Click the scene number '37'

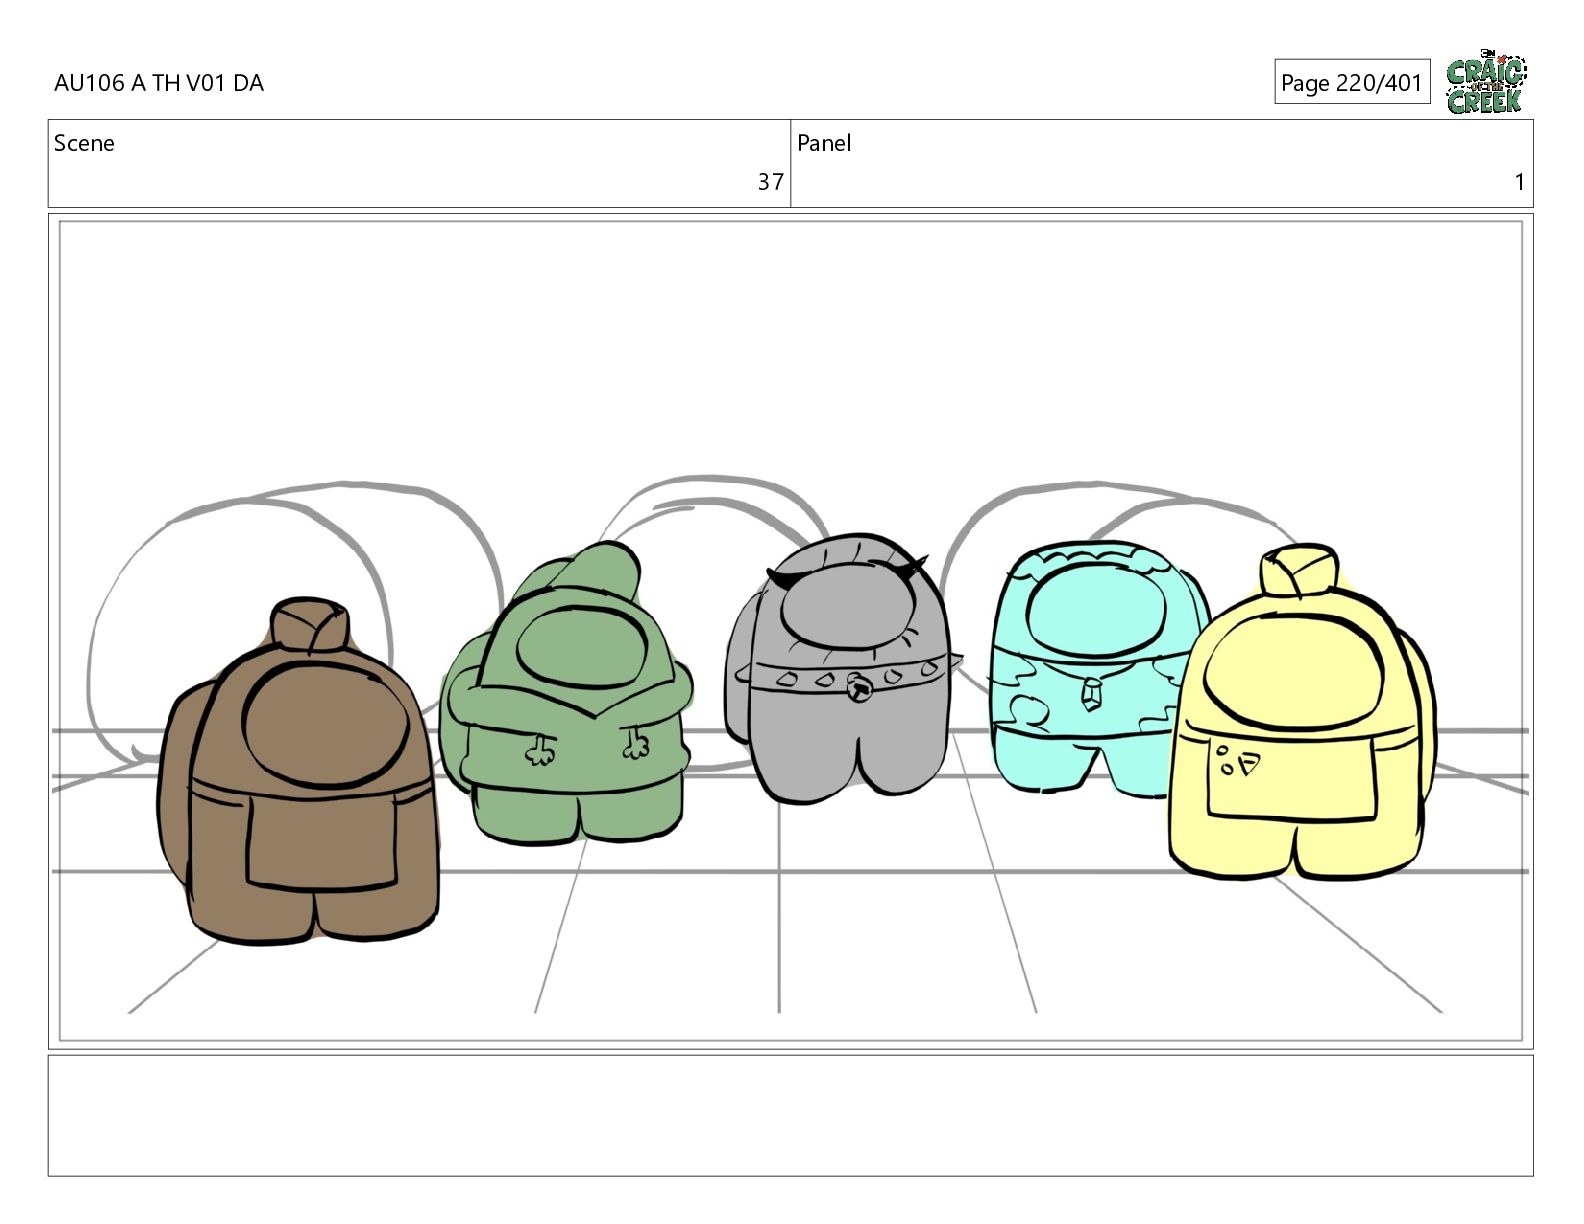coord(770,182)
